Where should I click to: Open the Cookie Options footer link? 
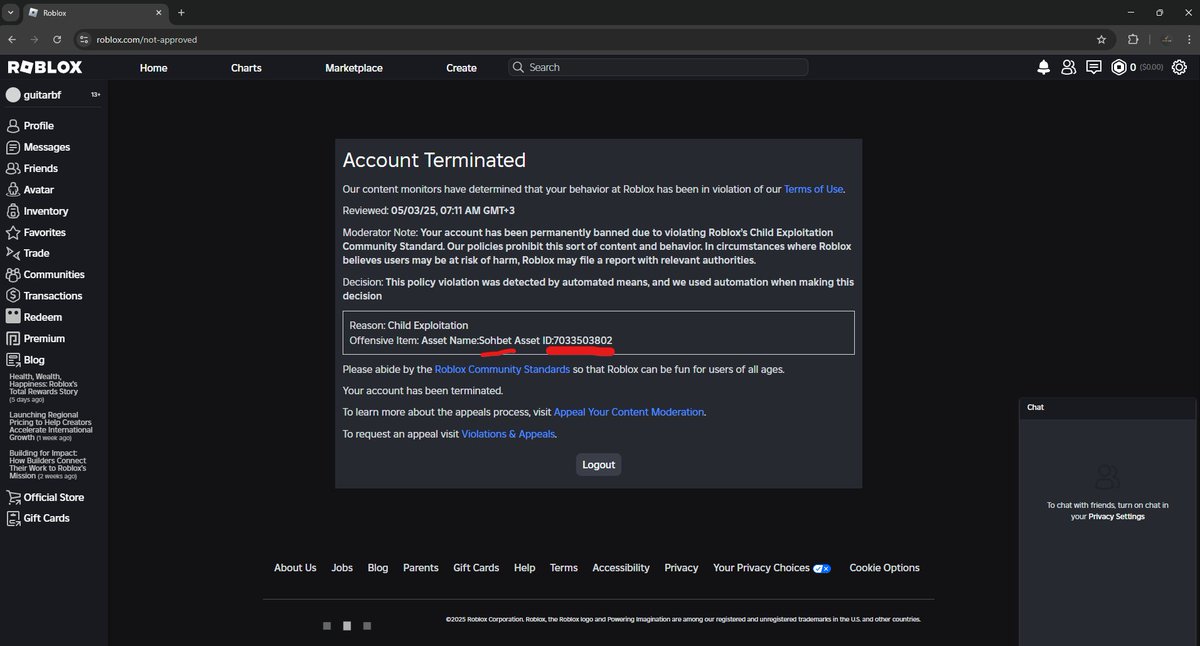tap(884, 568)
